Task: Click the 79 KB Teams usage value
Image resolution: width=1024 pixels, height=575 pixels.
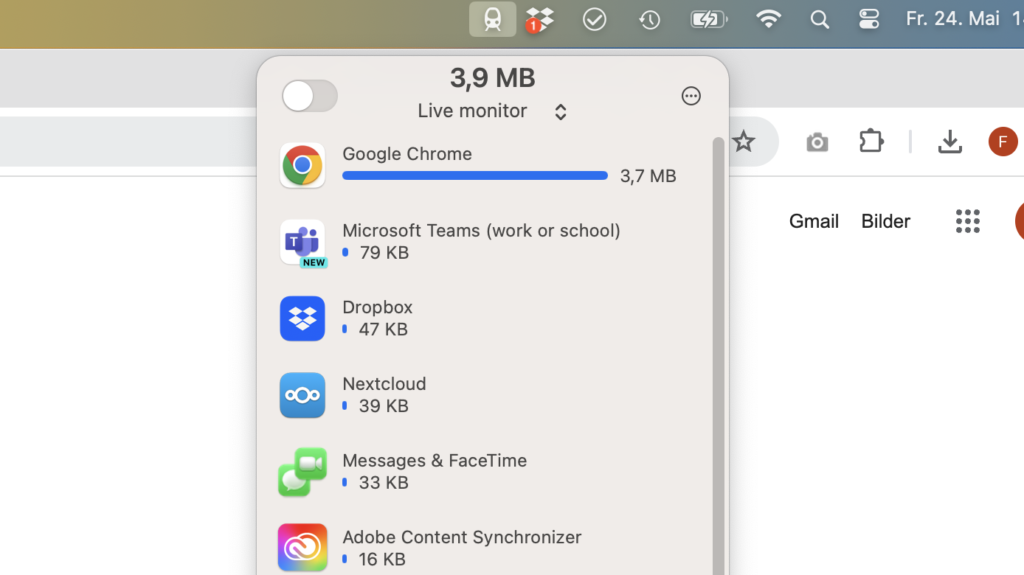Action: pos(384,252)
